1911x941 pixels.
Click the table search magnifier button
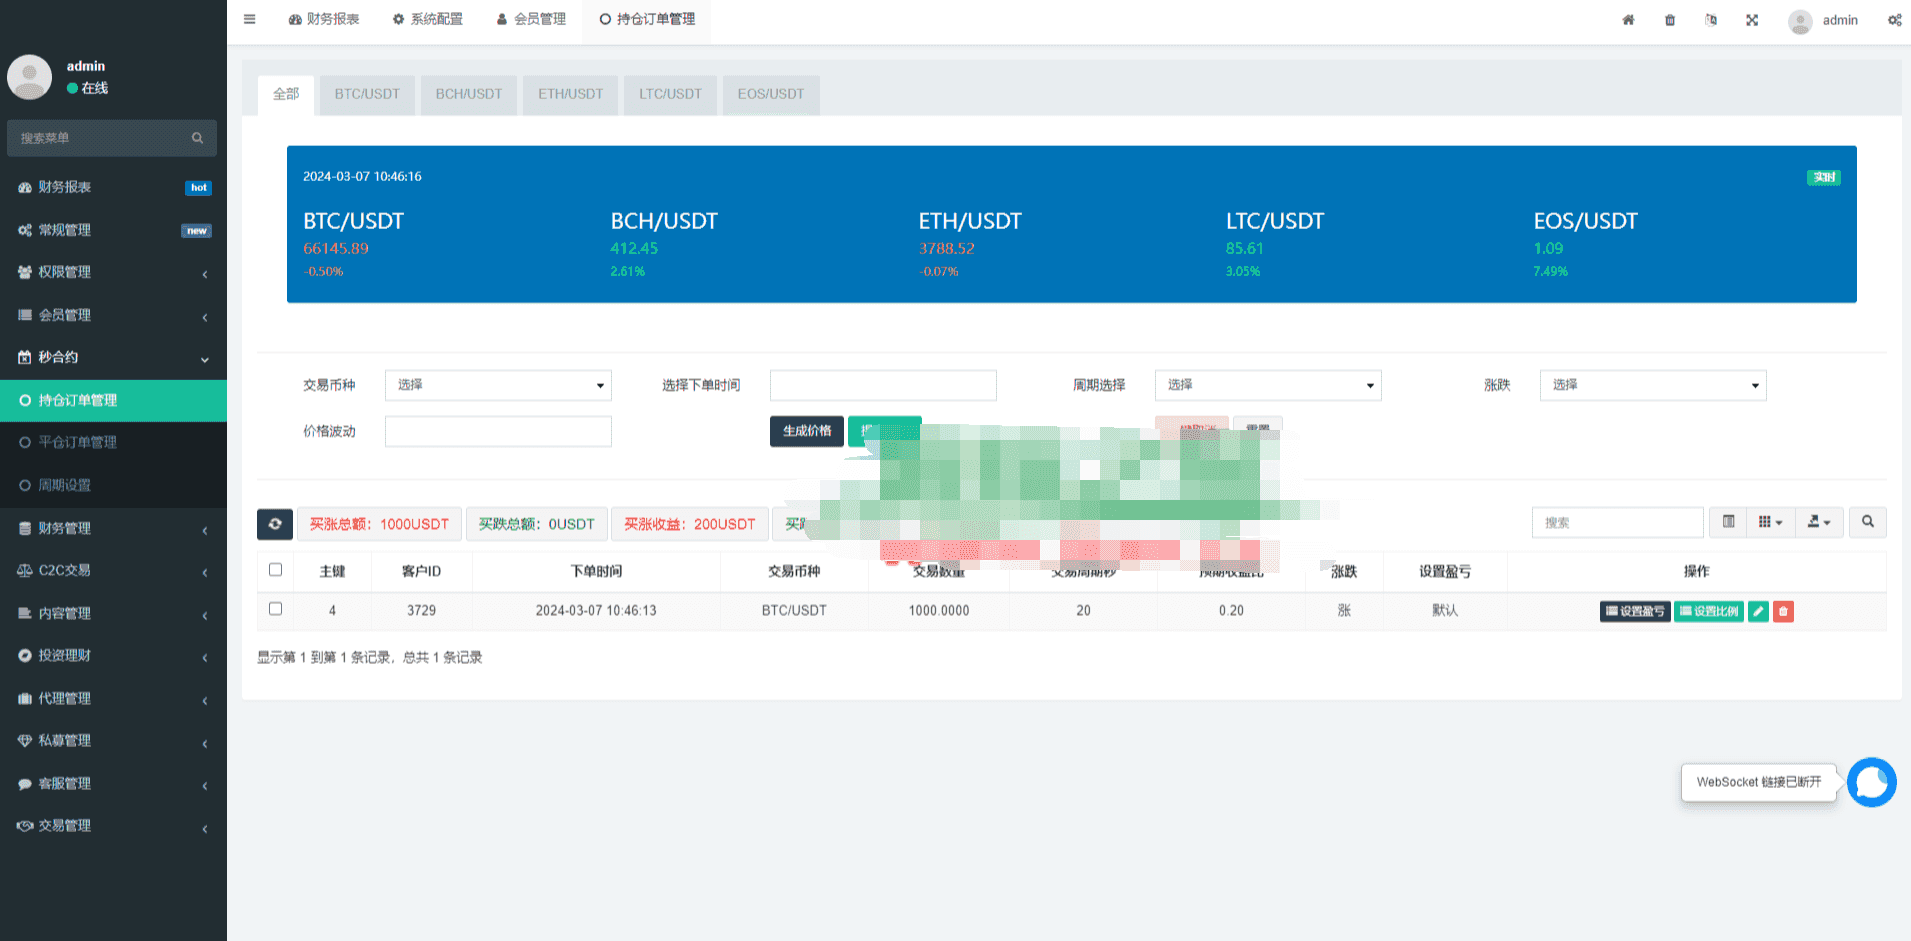[x=1867, y=522]
